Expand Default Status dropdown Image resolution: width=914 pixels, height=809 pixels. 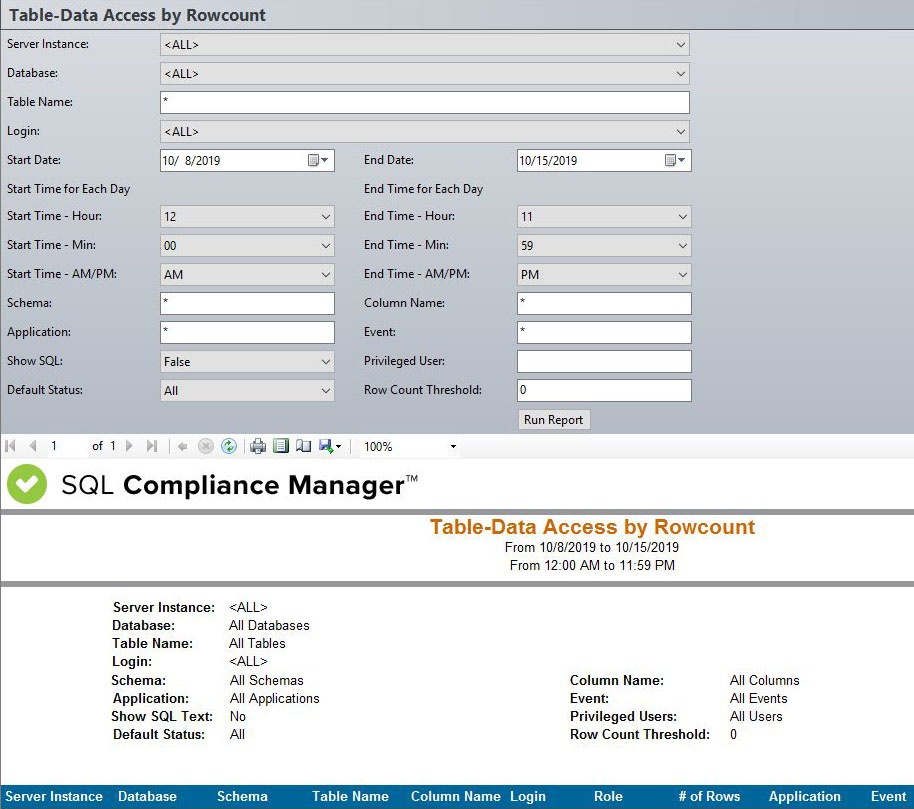[325, 391]
